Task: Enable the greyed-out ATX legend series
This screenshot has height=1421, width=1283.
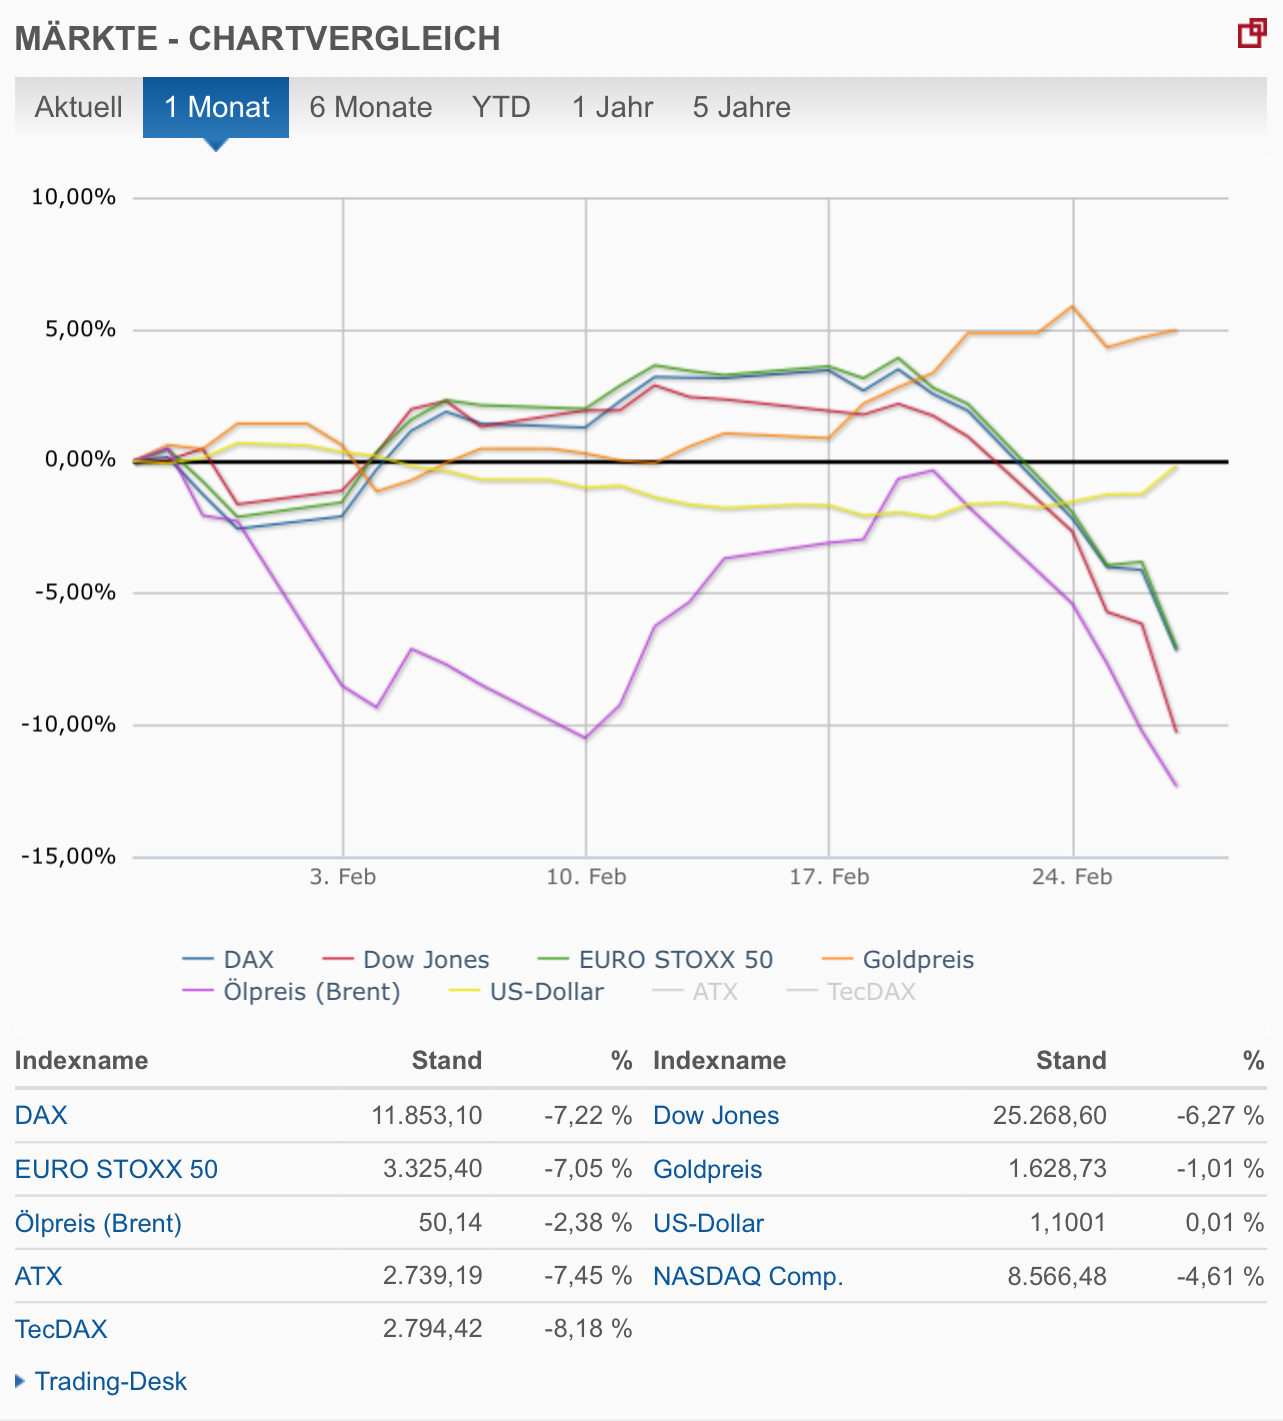Action: (715, 992)
